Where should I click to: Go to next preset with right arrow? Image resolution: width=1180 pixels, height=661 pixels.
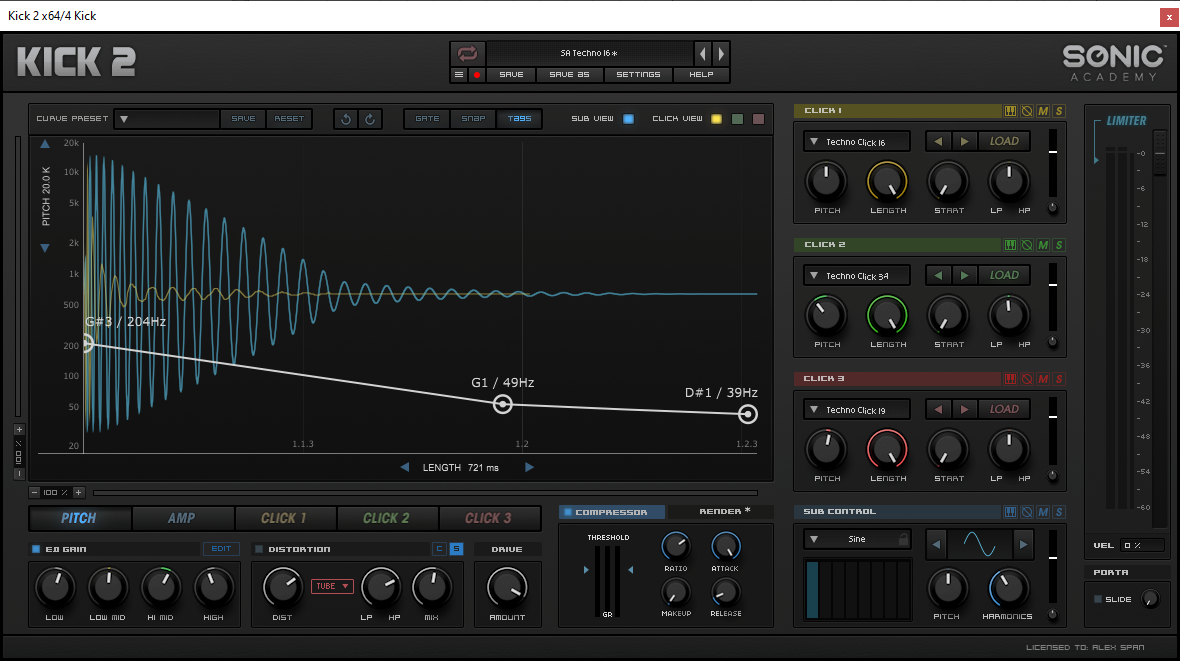pyautogui.click(x=721, y=53)
